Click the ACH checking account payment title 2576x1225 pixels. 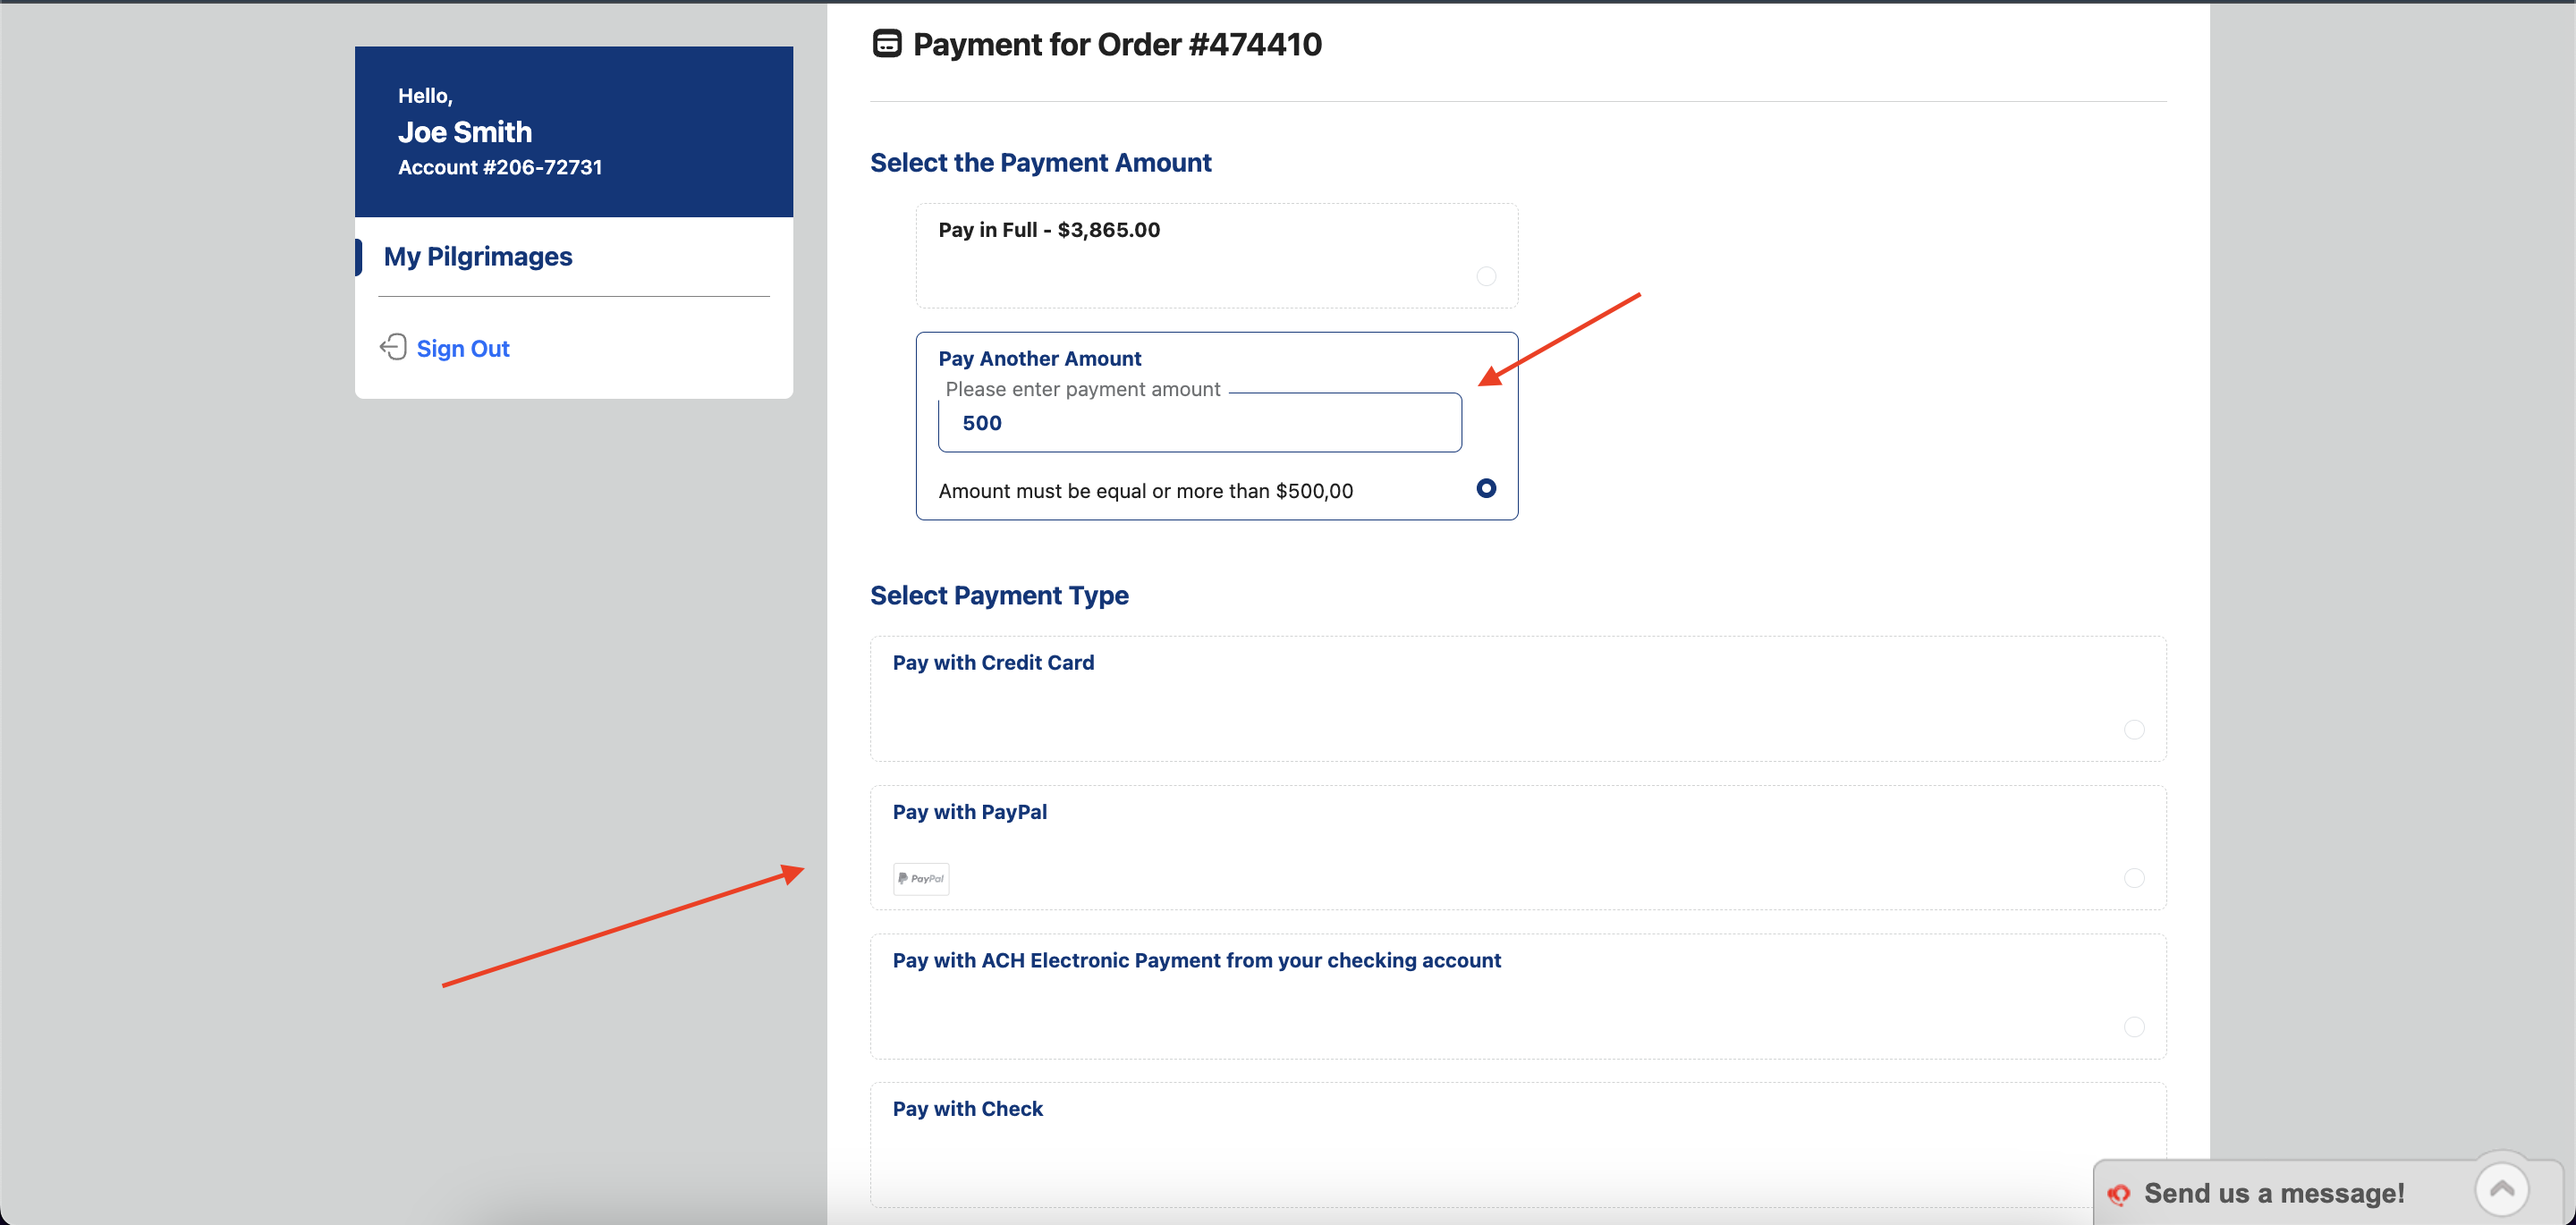pos(1196,960)
